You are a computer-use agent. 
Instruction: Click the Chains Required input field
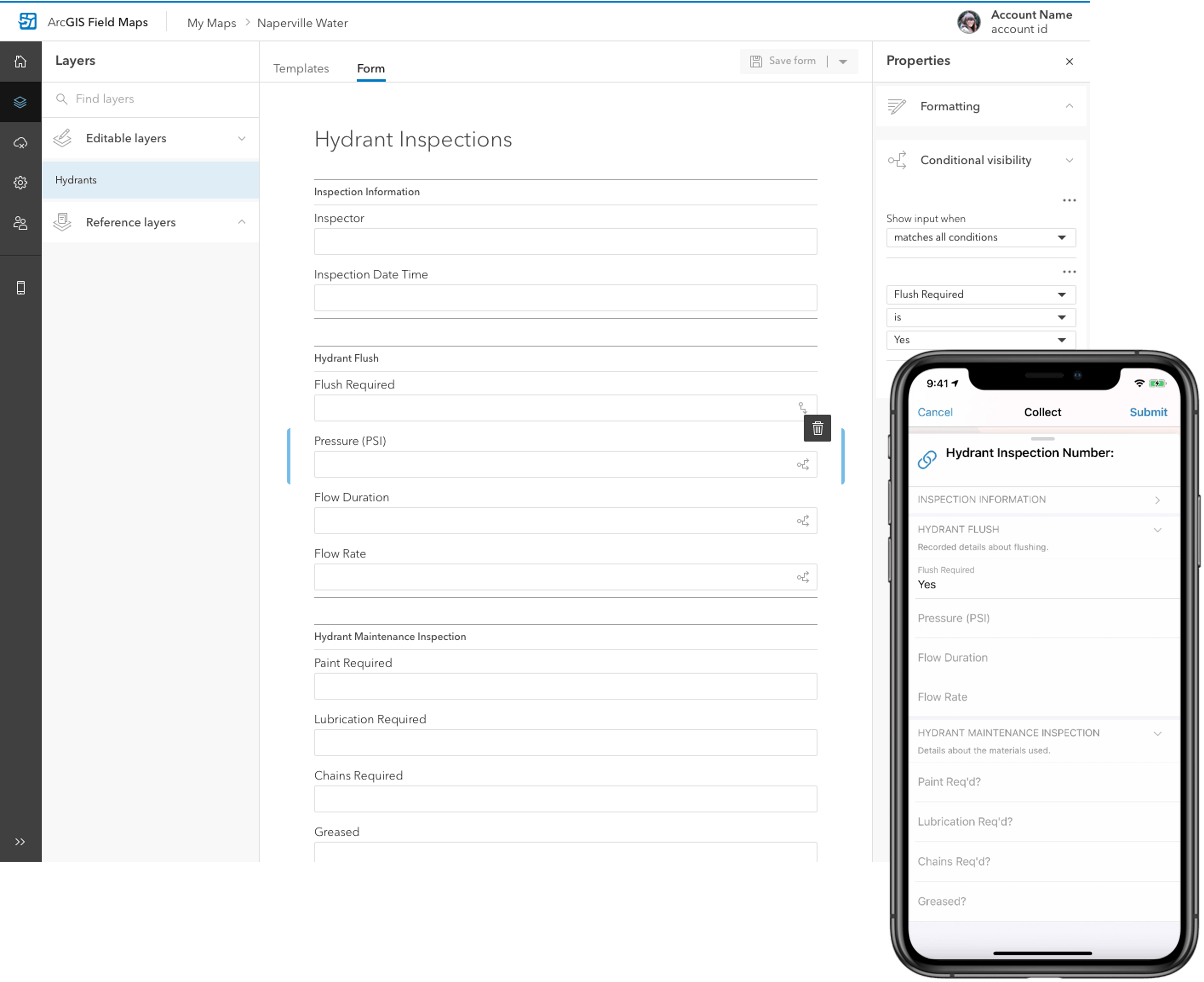click(565, 798)
